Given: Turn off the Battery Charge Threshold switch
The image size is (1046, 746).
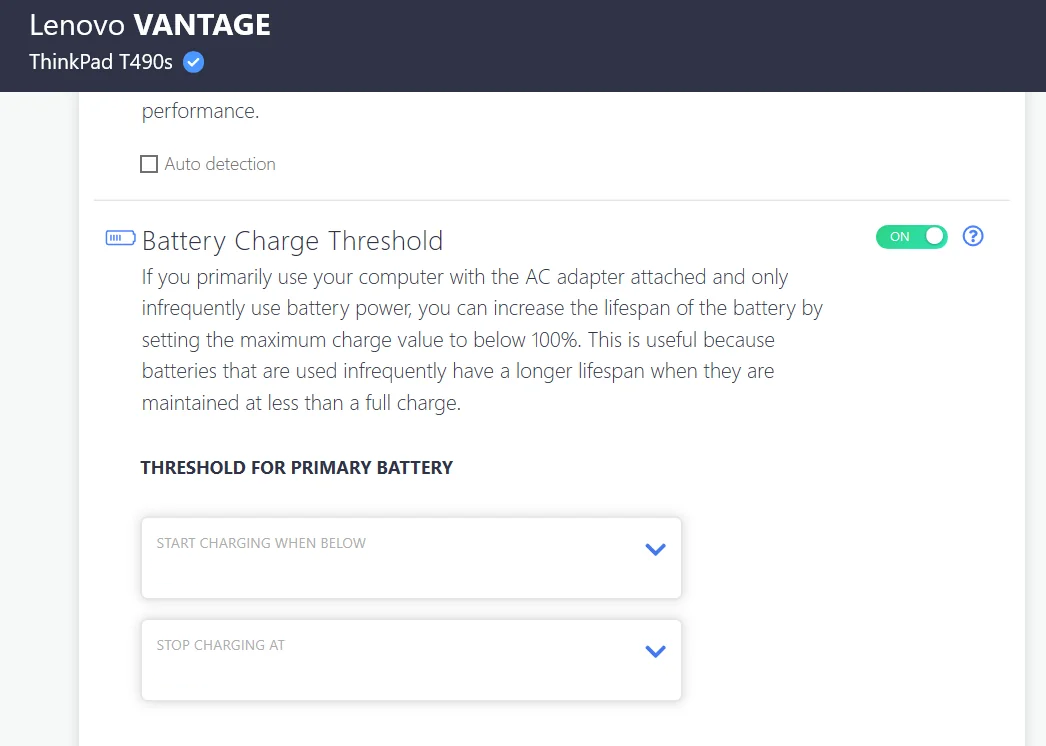Looking at the screenshot, I should (911, 237).
